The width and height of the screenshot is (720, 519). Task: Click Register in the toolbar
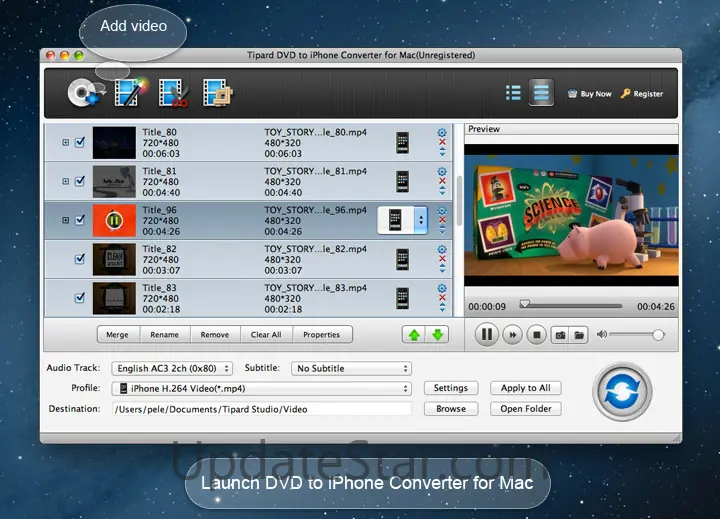[641, 94]
